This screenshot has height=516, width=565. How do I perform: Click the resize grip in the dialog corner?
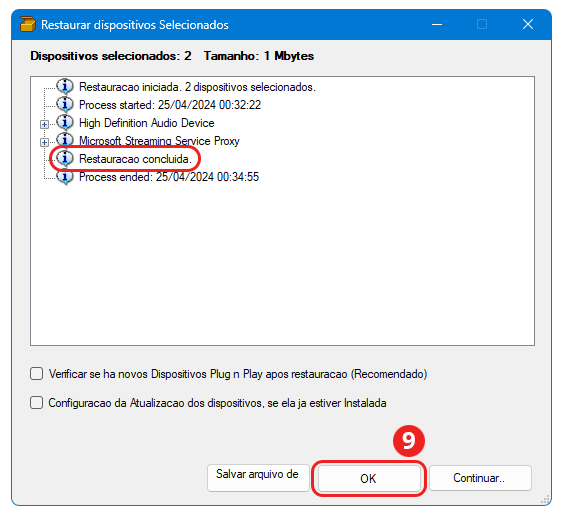545,499
